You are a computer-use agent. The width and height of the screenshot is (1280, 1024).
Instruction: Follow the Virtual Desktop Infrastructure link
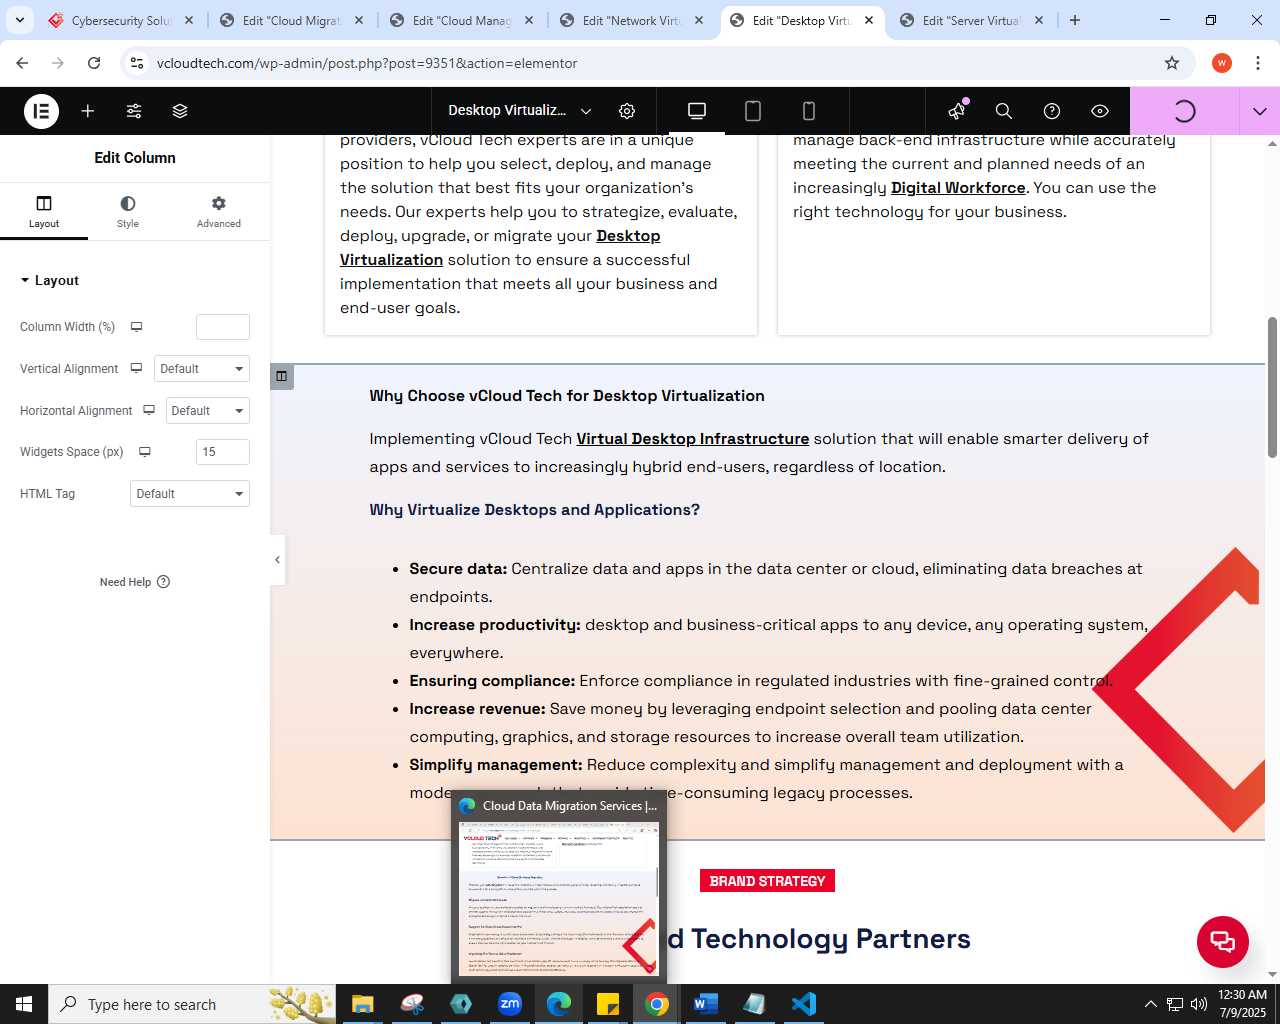[x=693, y=439]
